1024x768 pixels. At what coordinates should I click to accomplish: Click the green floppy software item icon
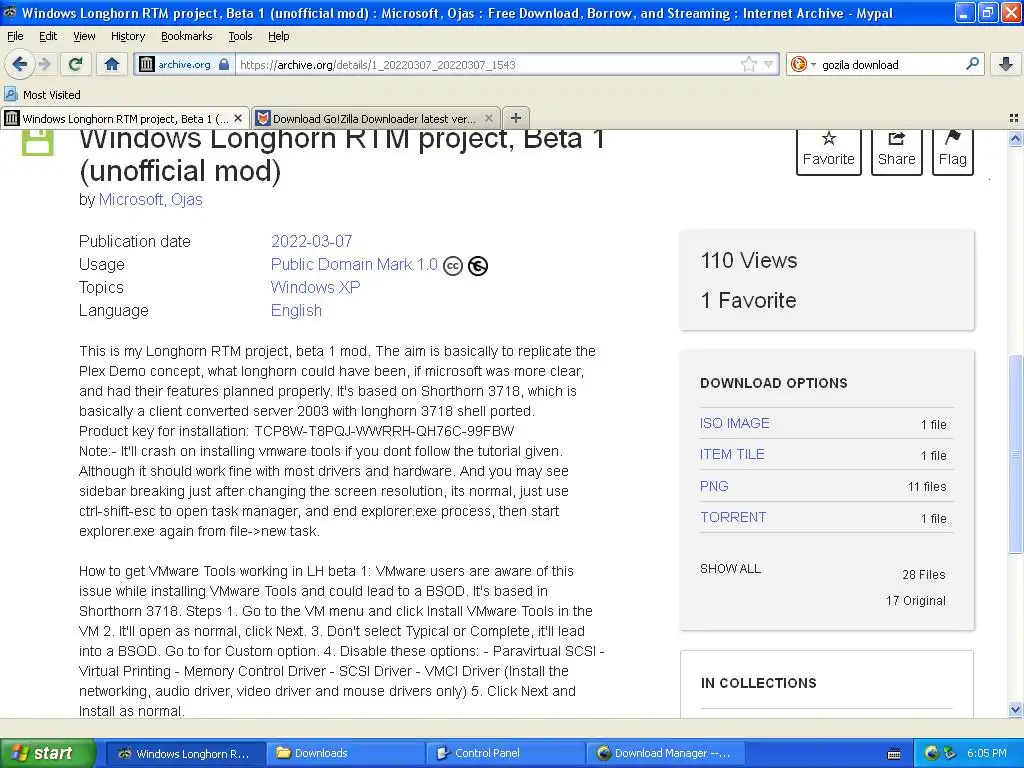point(38,142)
